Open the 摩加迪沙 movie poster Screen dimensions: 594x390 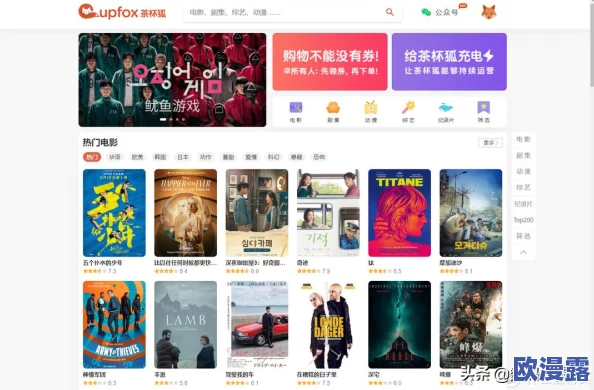471,213
